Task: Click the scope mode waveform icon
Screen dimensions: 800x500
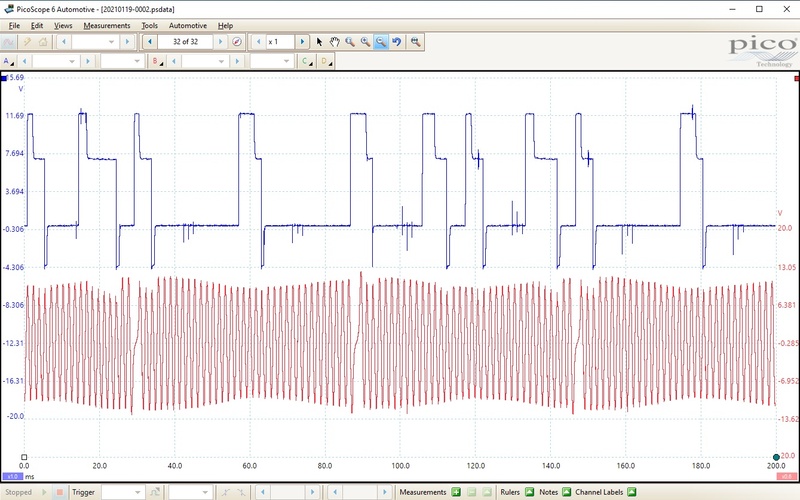Action: pos(8,42)
